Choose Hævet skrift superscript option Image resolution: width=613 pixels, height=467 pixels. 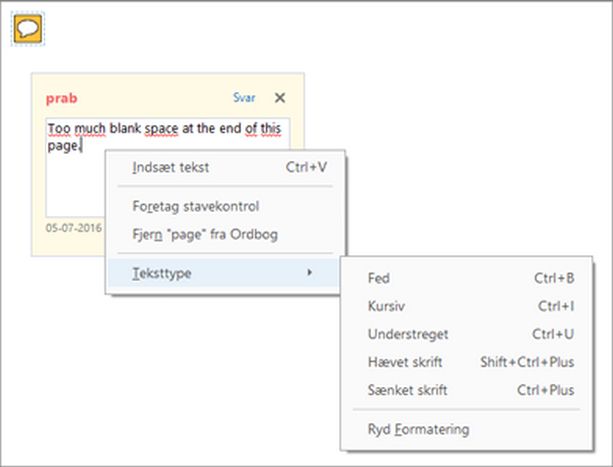[405, 362]
